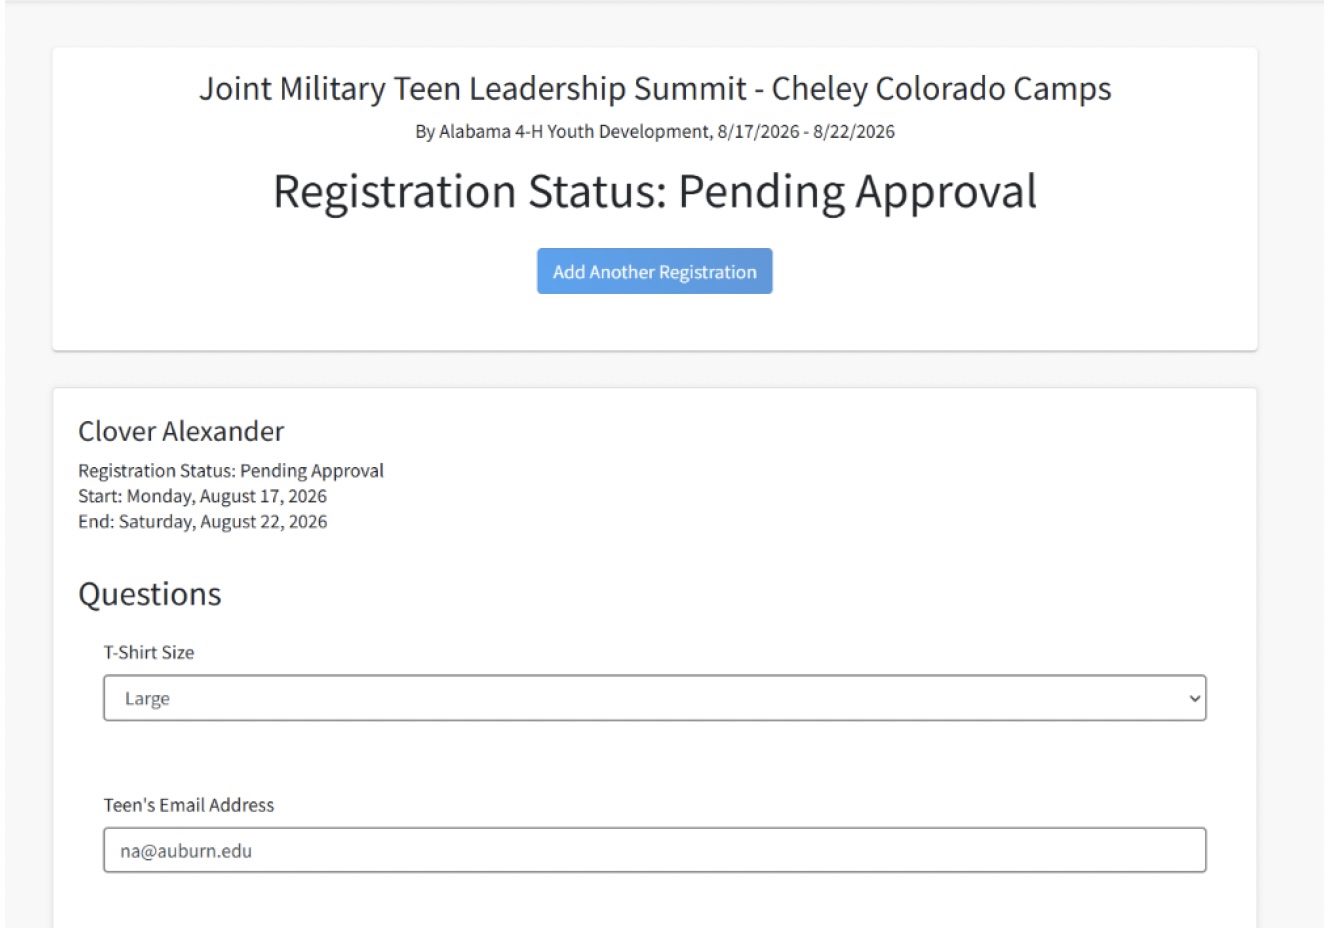
Task: Click blank space beside the Add Another Registration button
Action: tap(950, 272)
